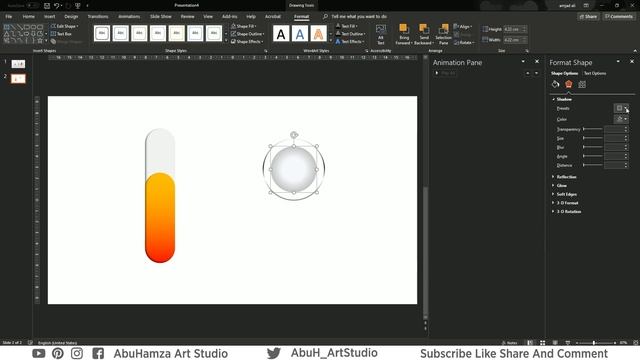Open the Effects pentagon tab
This screenshot has width=640, height=360.
coord(569,84)
